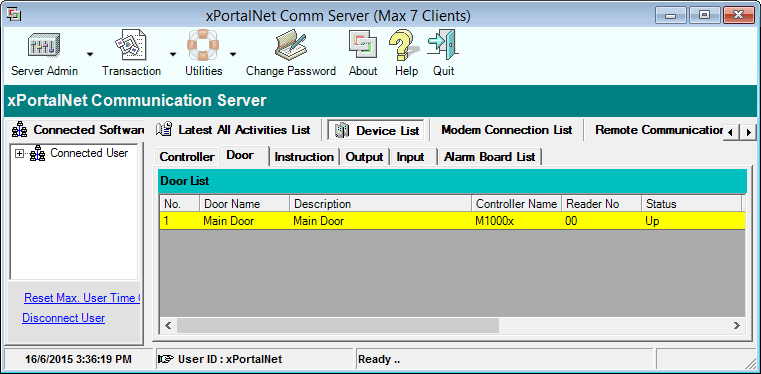Sort by the Description column header
This screenshot has width=761, height=374.
[x=380, y=204]
